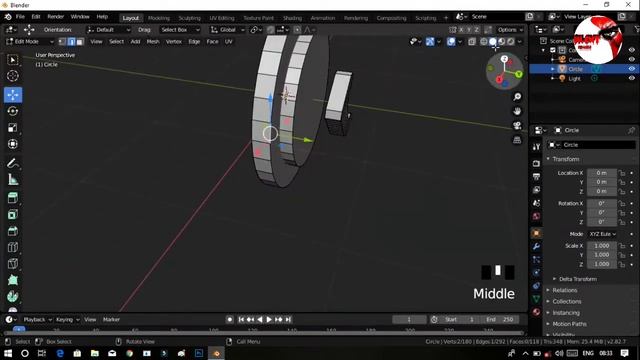This screenshot has width=640, height=360.
Task: Open the Keying timeline menu
Action: coord(67,320)
